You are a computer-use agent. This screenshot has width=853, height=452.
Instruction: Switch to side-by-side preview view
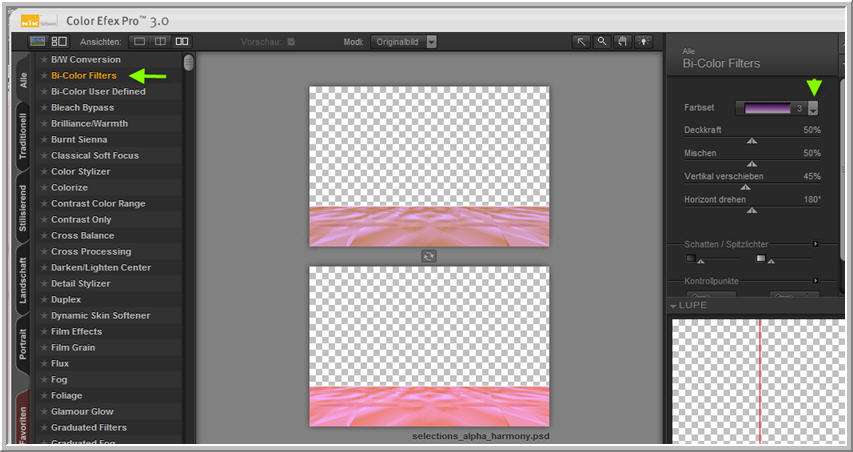click(182, 41)
